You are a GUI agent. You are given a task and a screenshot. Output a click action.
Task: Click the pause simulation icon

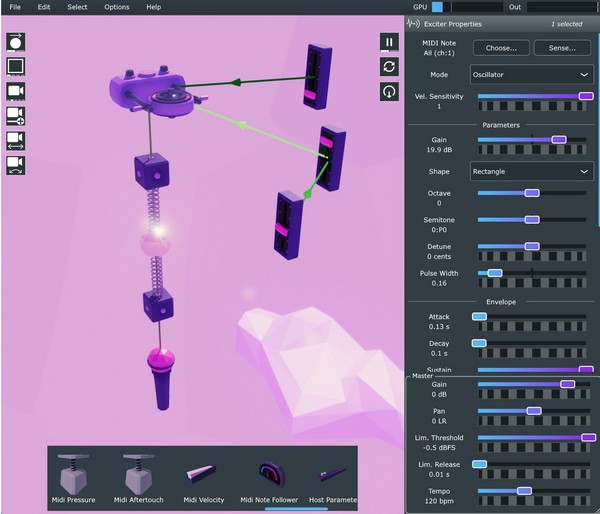click(x=389, y=42)
